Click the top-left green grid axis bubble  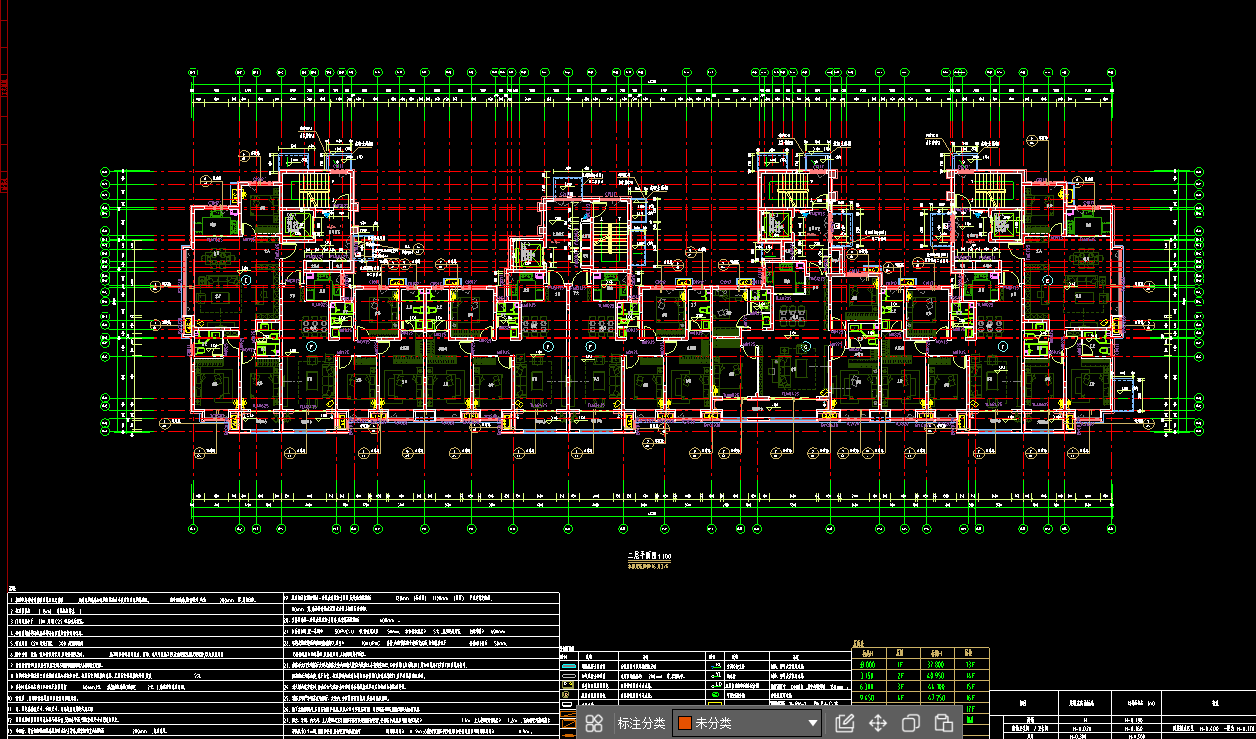coord(193,73)
